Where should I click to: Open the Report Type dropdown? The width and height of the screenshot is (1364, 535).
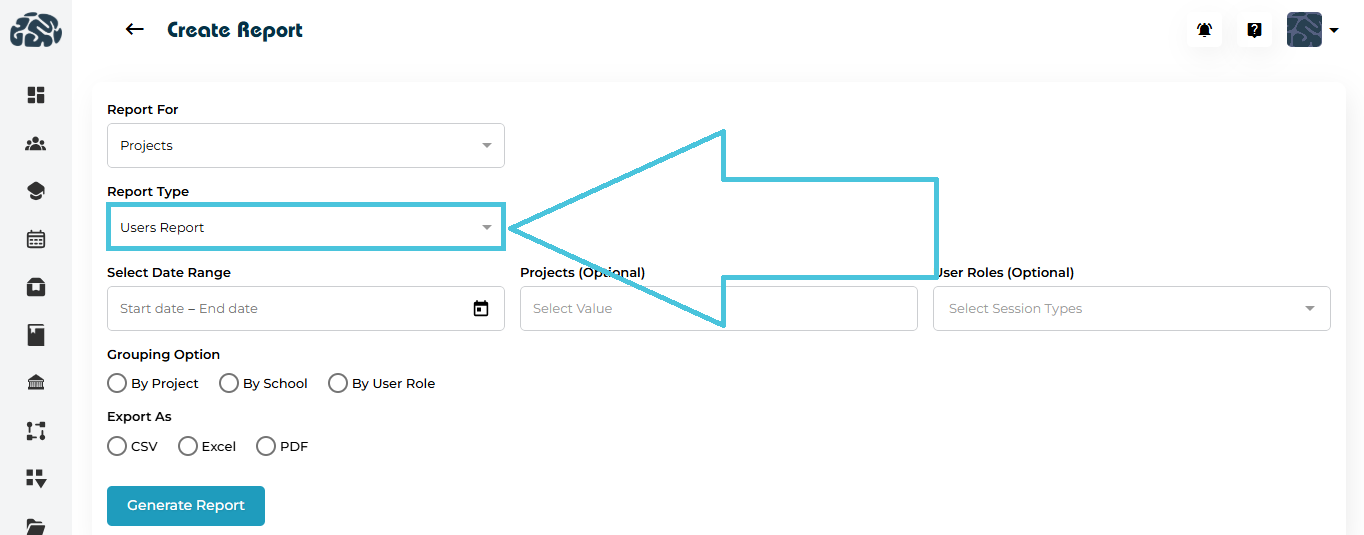pos(305,228)
